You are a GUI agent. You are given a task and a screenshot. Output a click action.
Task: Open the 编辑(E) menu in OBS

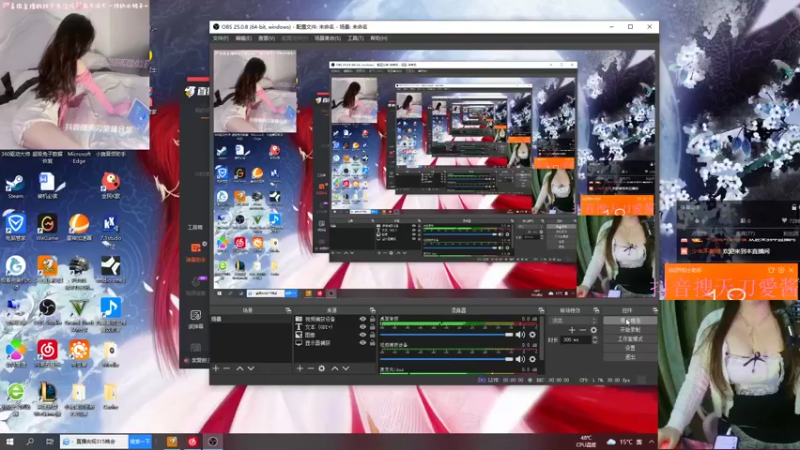point(243,38)
